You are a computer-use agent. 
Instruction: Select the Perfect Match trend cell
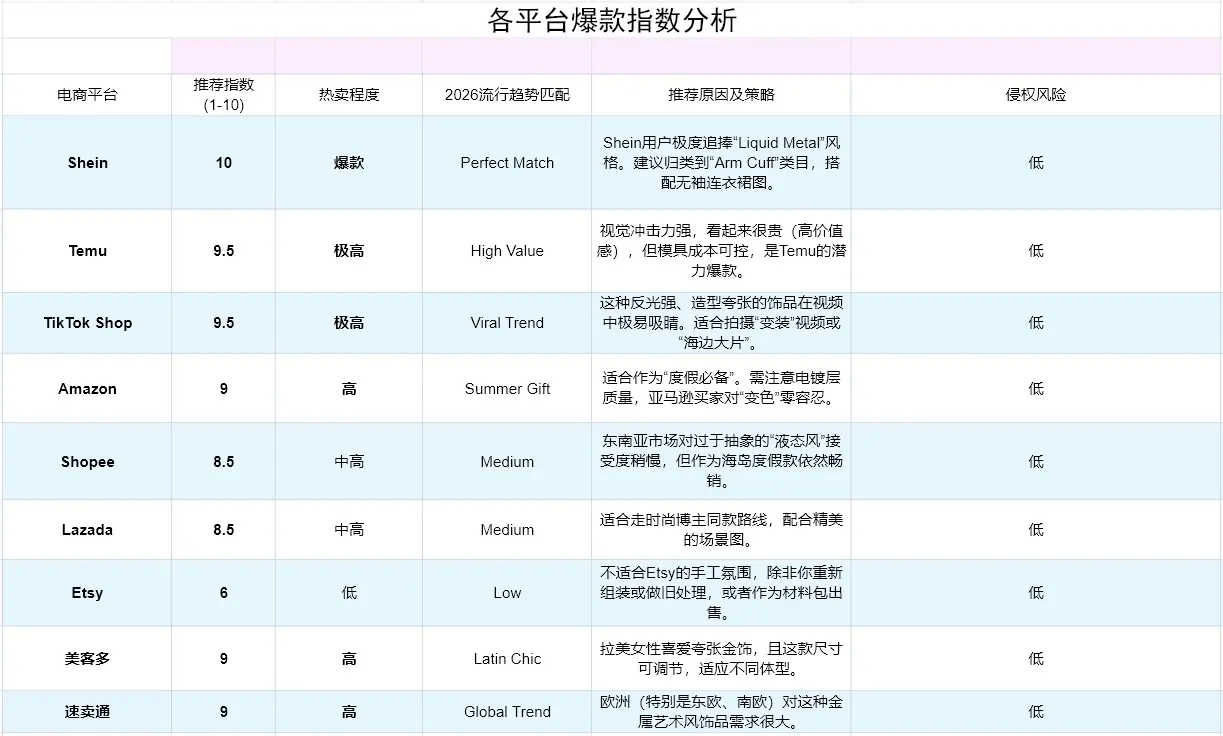coord(507,163)
